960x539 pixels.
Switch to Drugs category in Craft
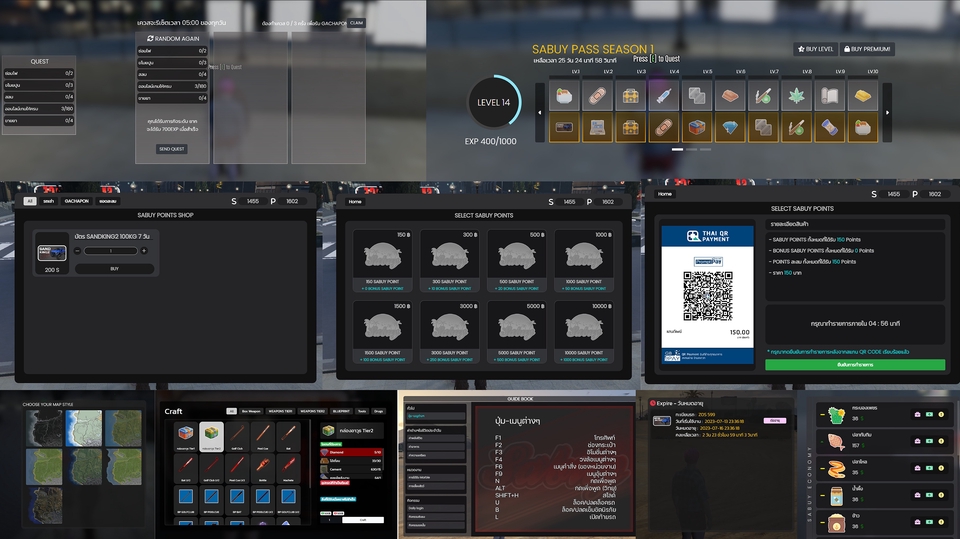pyautogui.click(x=378, y=411)
